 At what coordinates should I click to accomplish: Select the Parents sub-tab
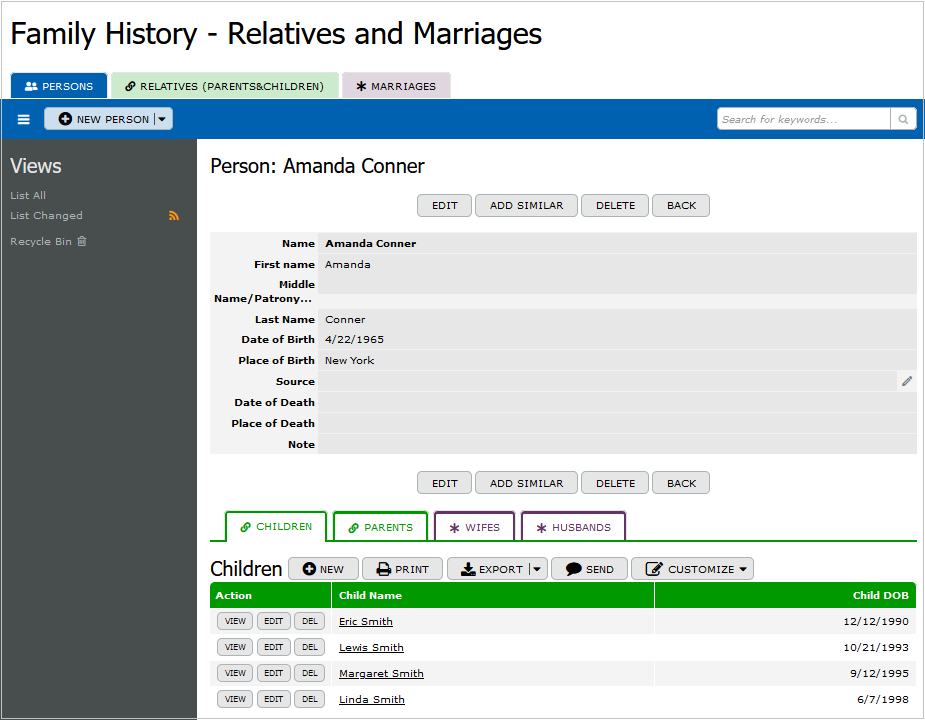pos(380,527)
